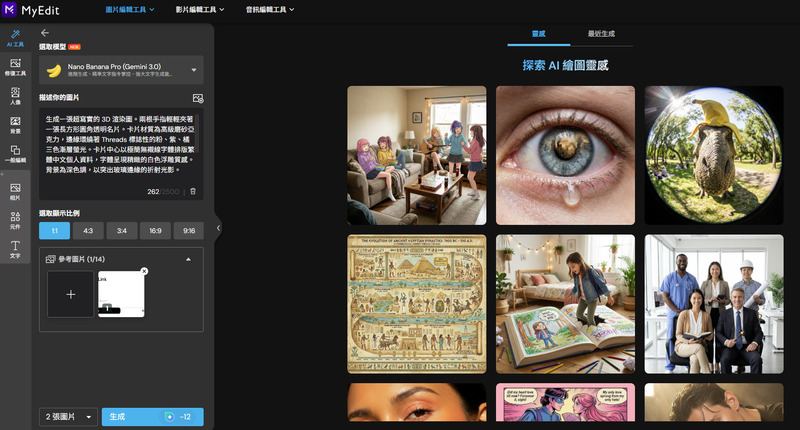This screenshot has width=800, height=430.
Task: Open the girl jumping on storybook image
Action: pos(565,304)
